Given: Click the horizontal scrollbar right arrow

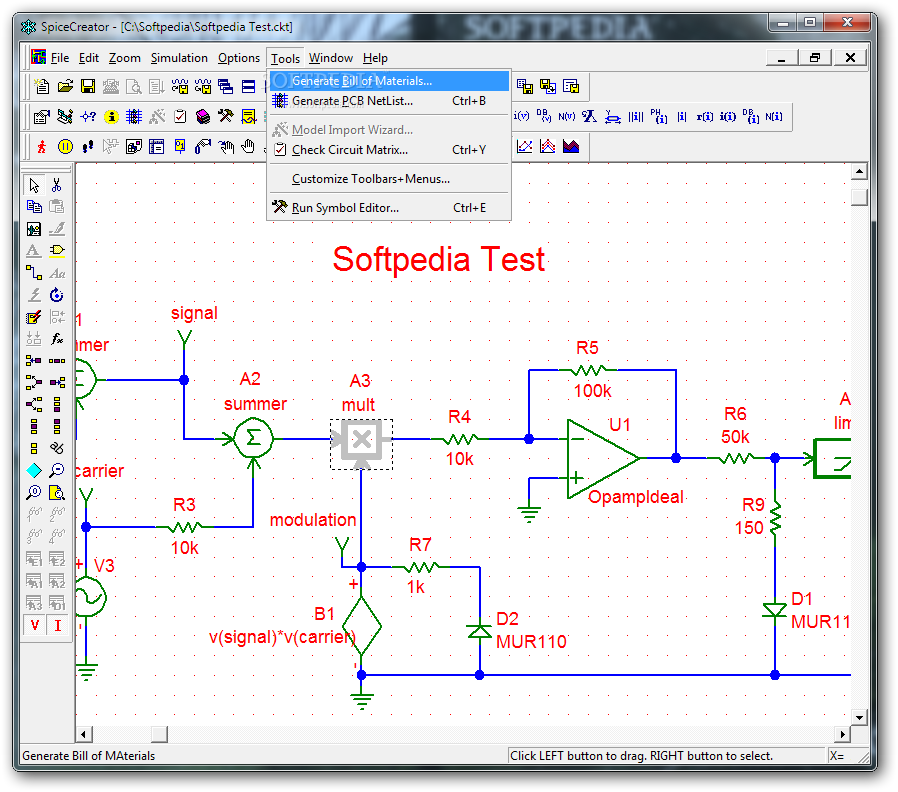Looking at the screenshot, I should tap(842, 734).
